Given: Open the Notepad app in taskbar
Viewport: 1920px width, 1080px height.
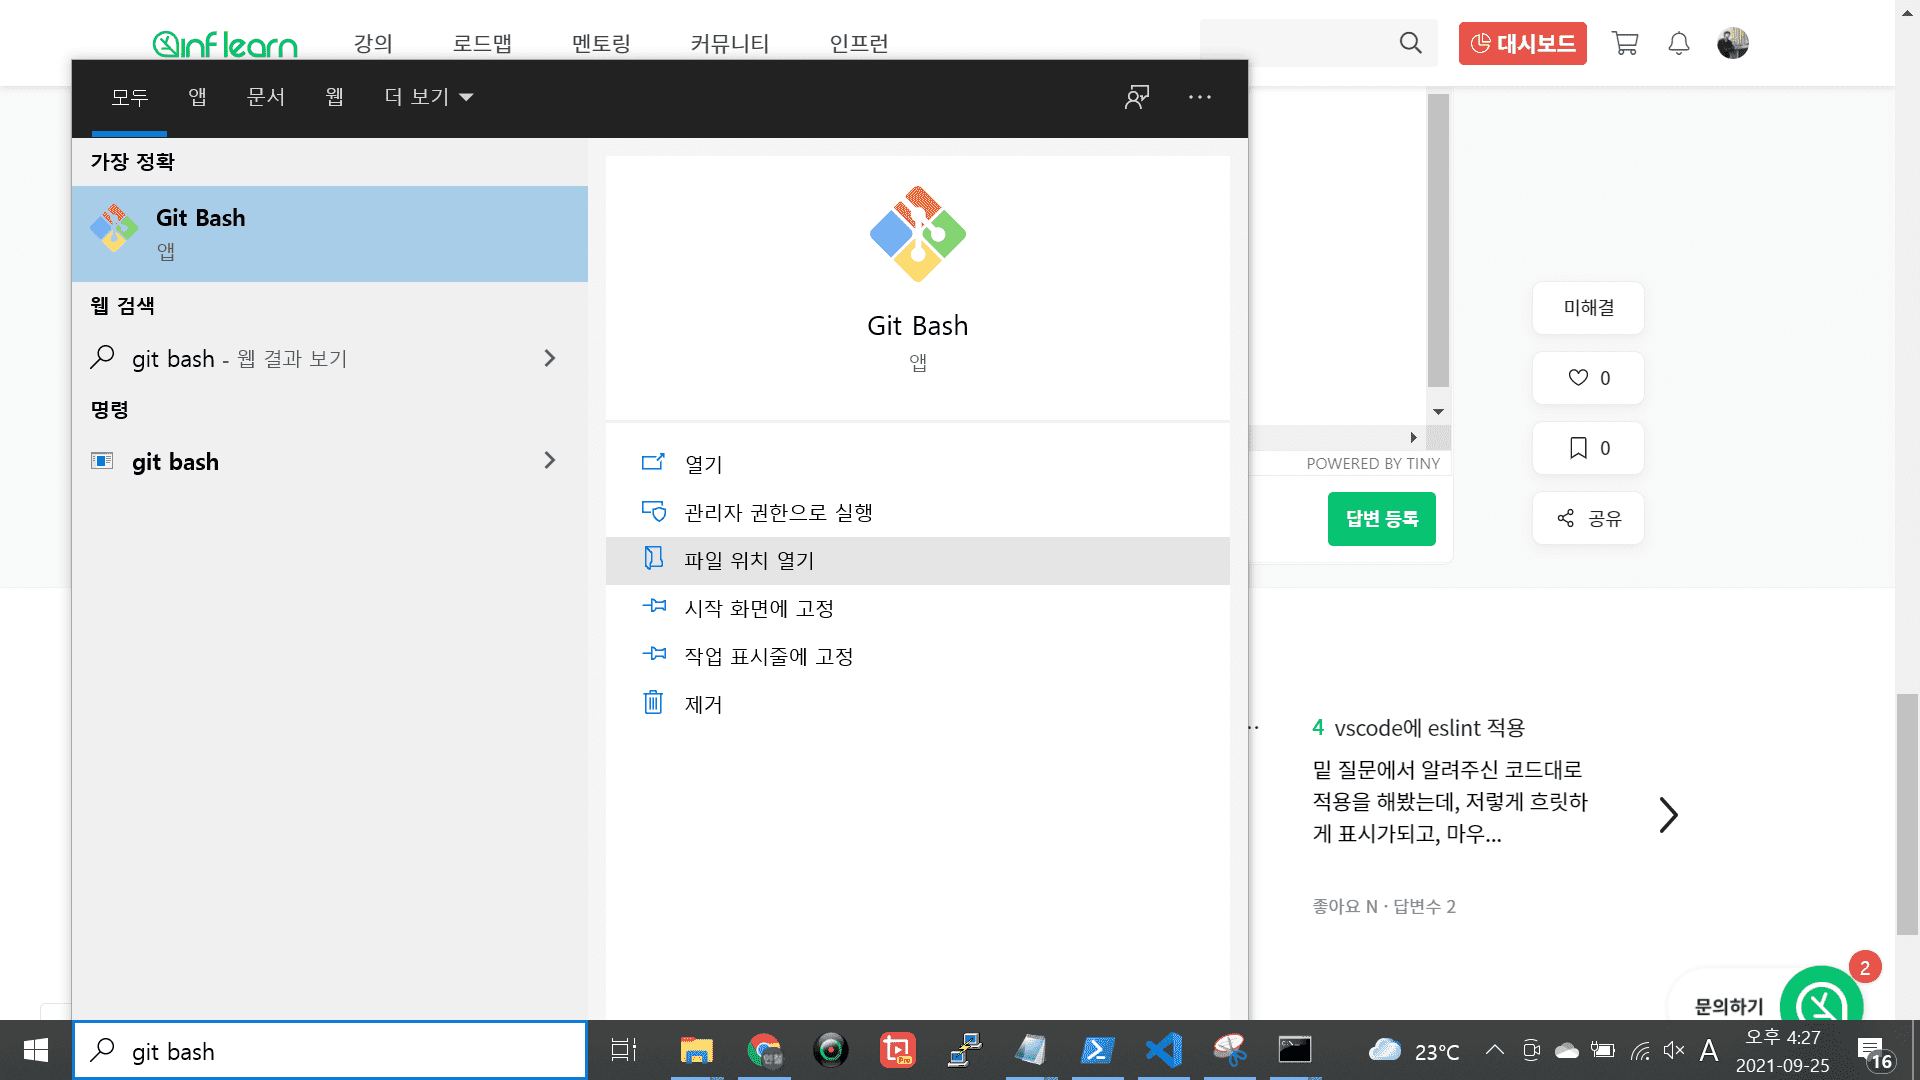Looking at the screenshot, I should click(x=1031, y=1050).
